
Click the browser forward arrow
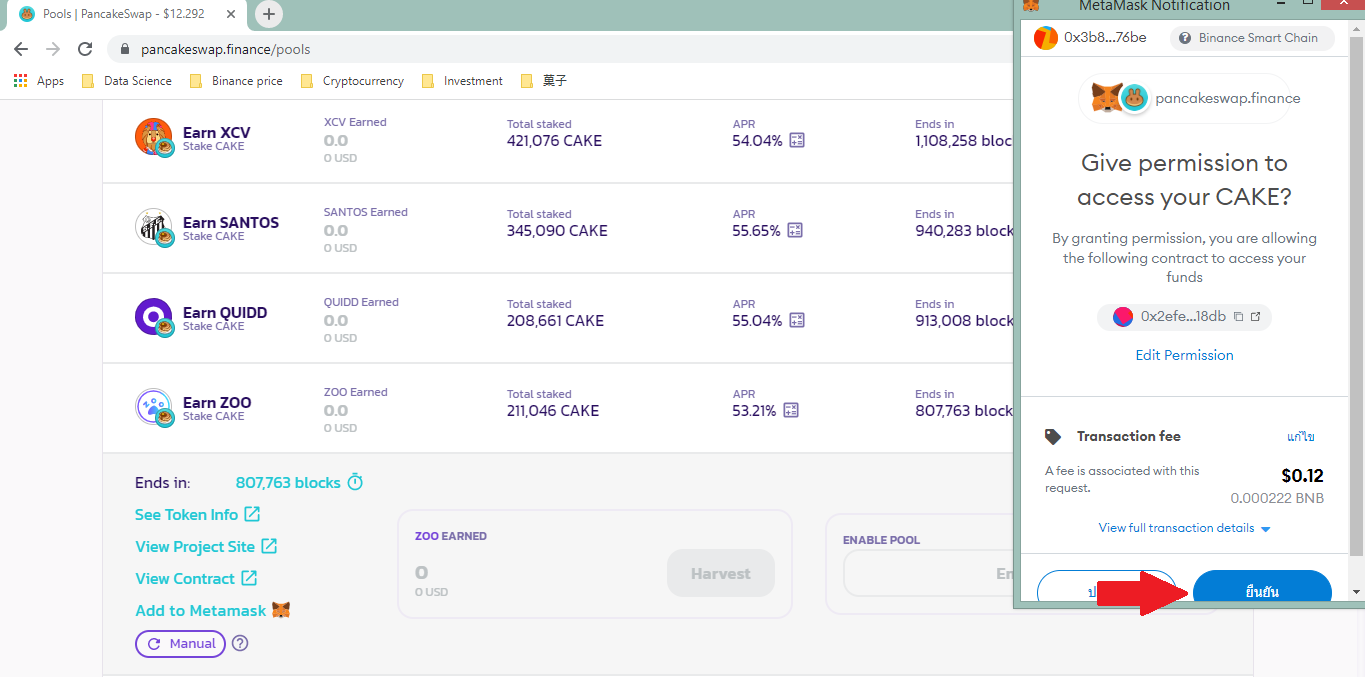click(x=53, y=49)
